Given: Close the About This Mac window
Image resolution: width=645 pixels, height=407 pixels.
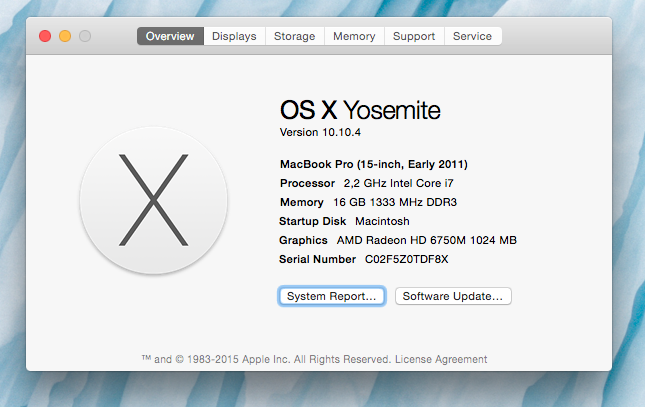Looking at the screenshot, I should [x=45, y=36].
